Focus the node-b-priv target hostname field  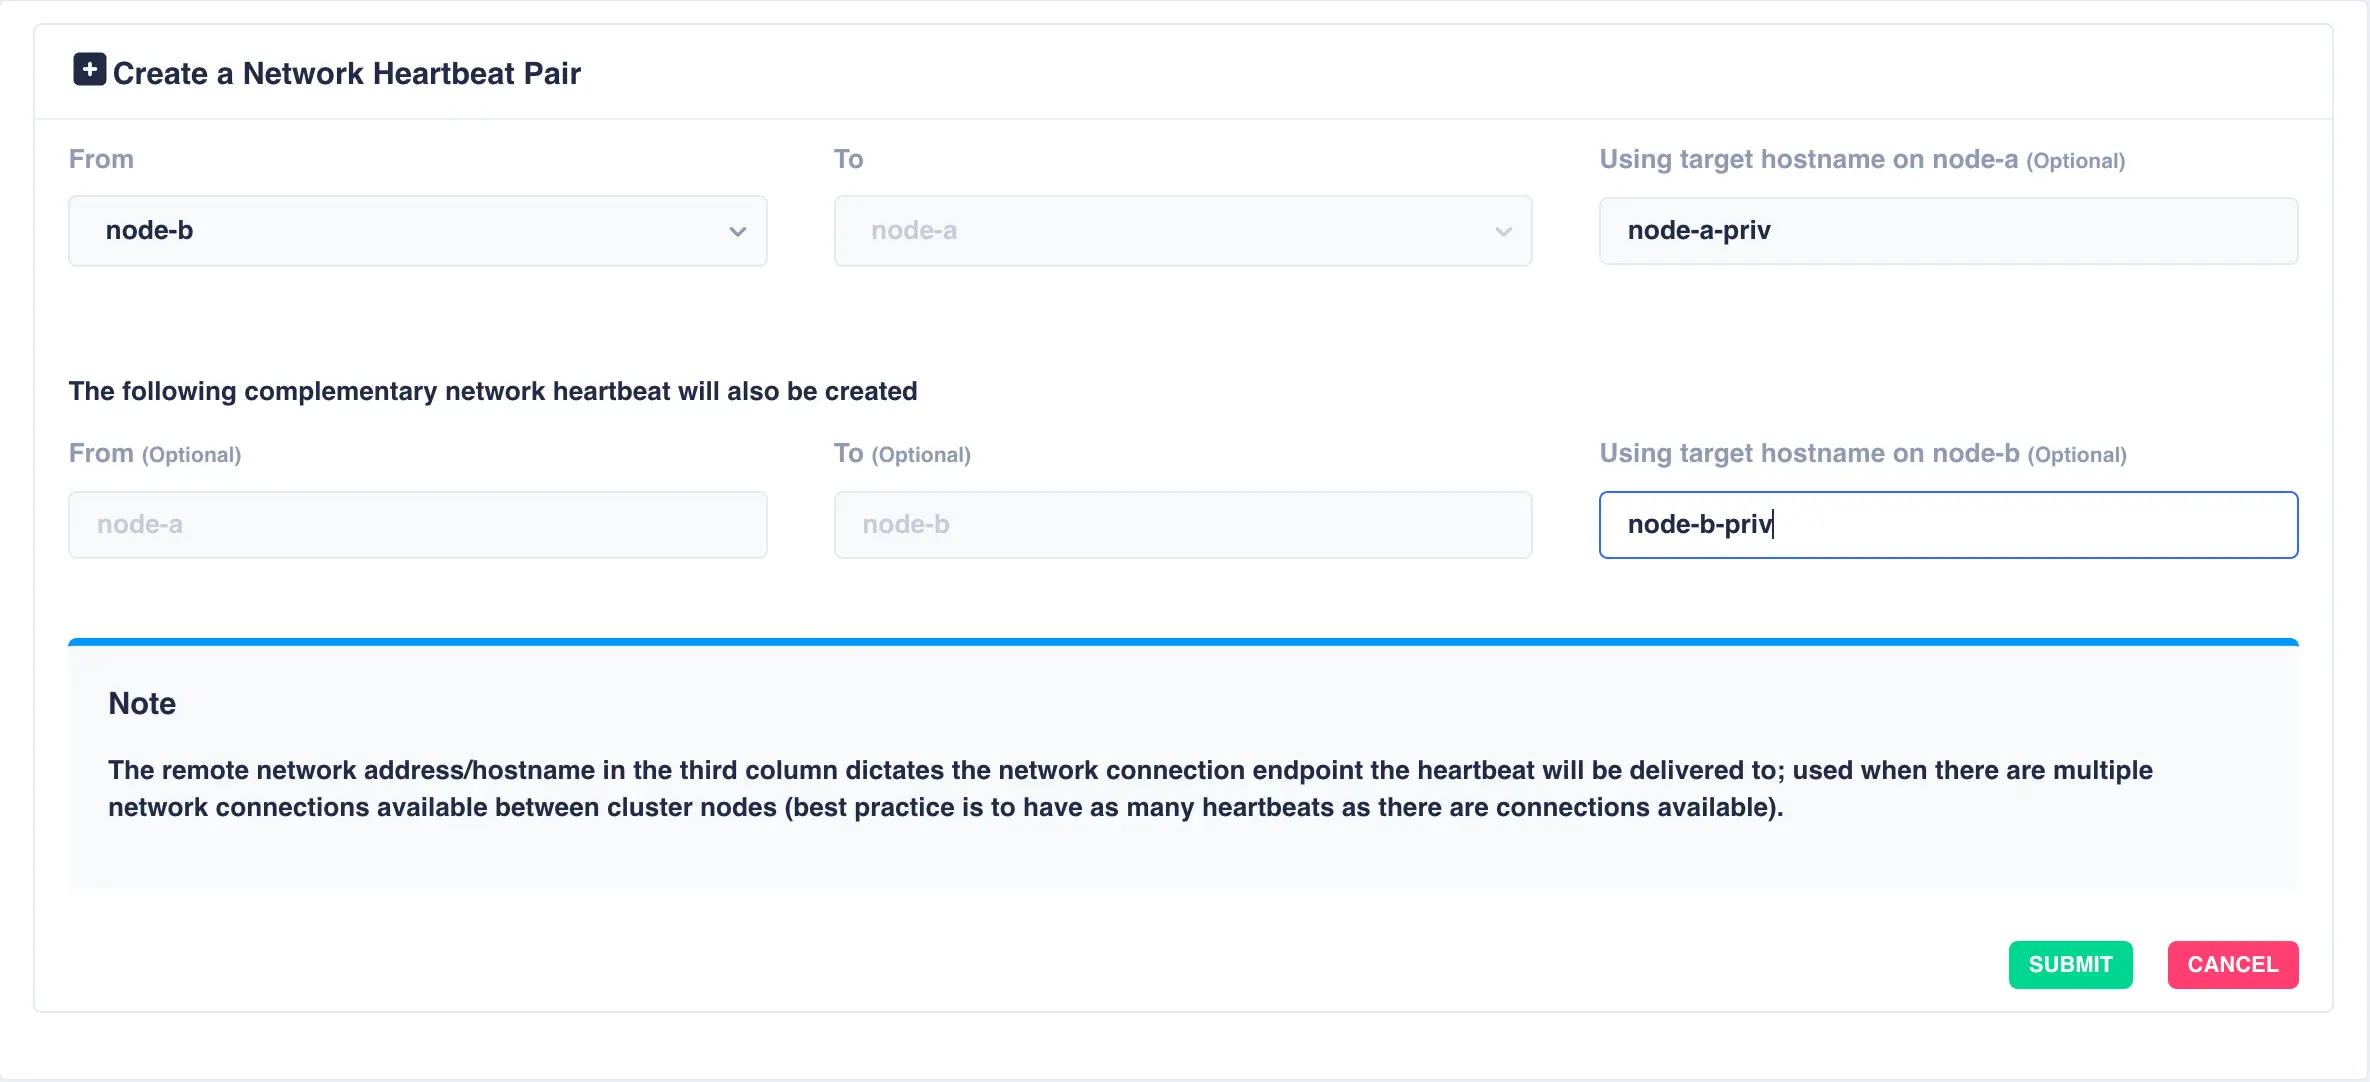tap(1947, 525)
